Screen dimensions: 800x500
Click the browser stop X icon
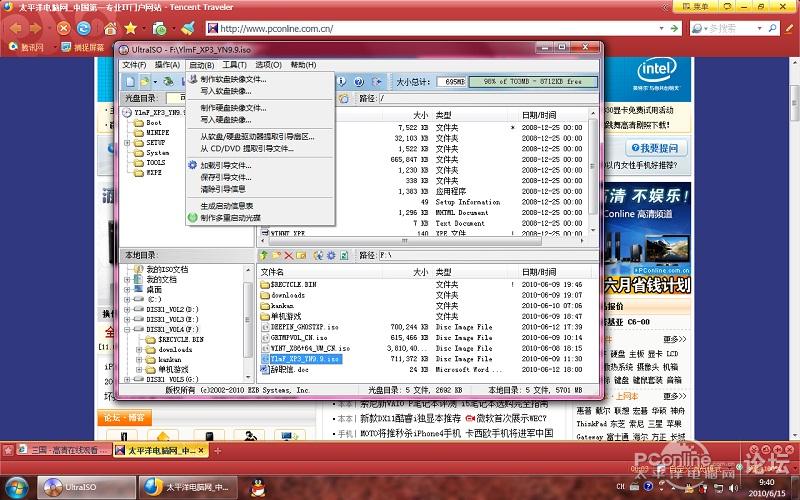pyautogui.click(x=63, y=28)
